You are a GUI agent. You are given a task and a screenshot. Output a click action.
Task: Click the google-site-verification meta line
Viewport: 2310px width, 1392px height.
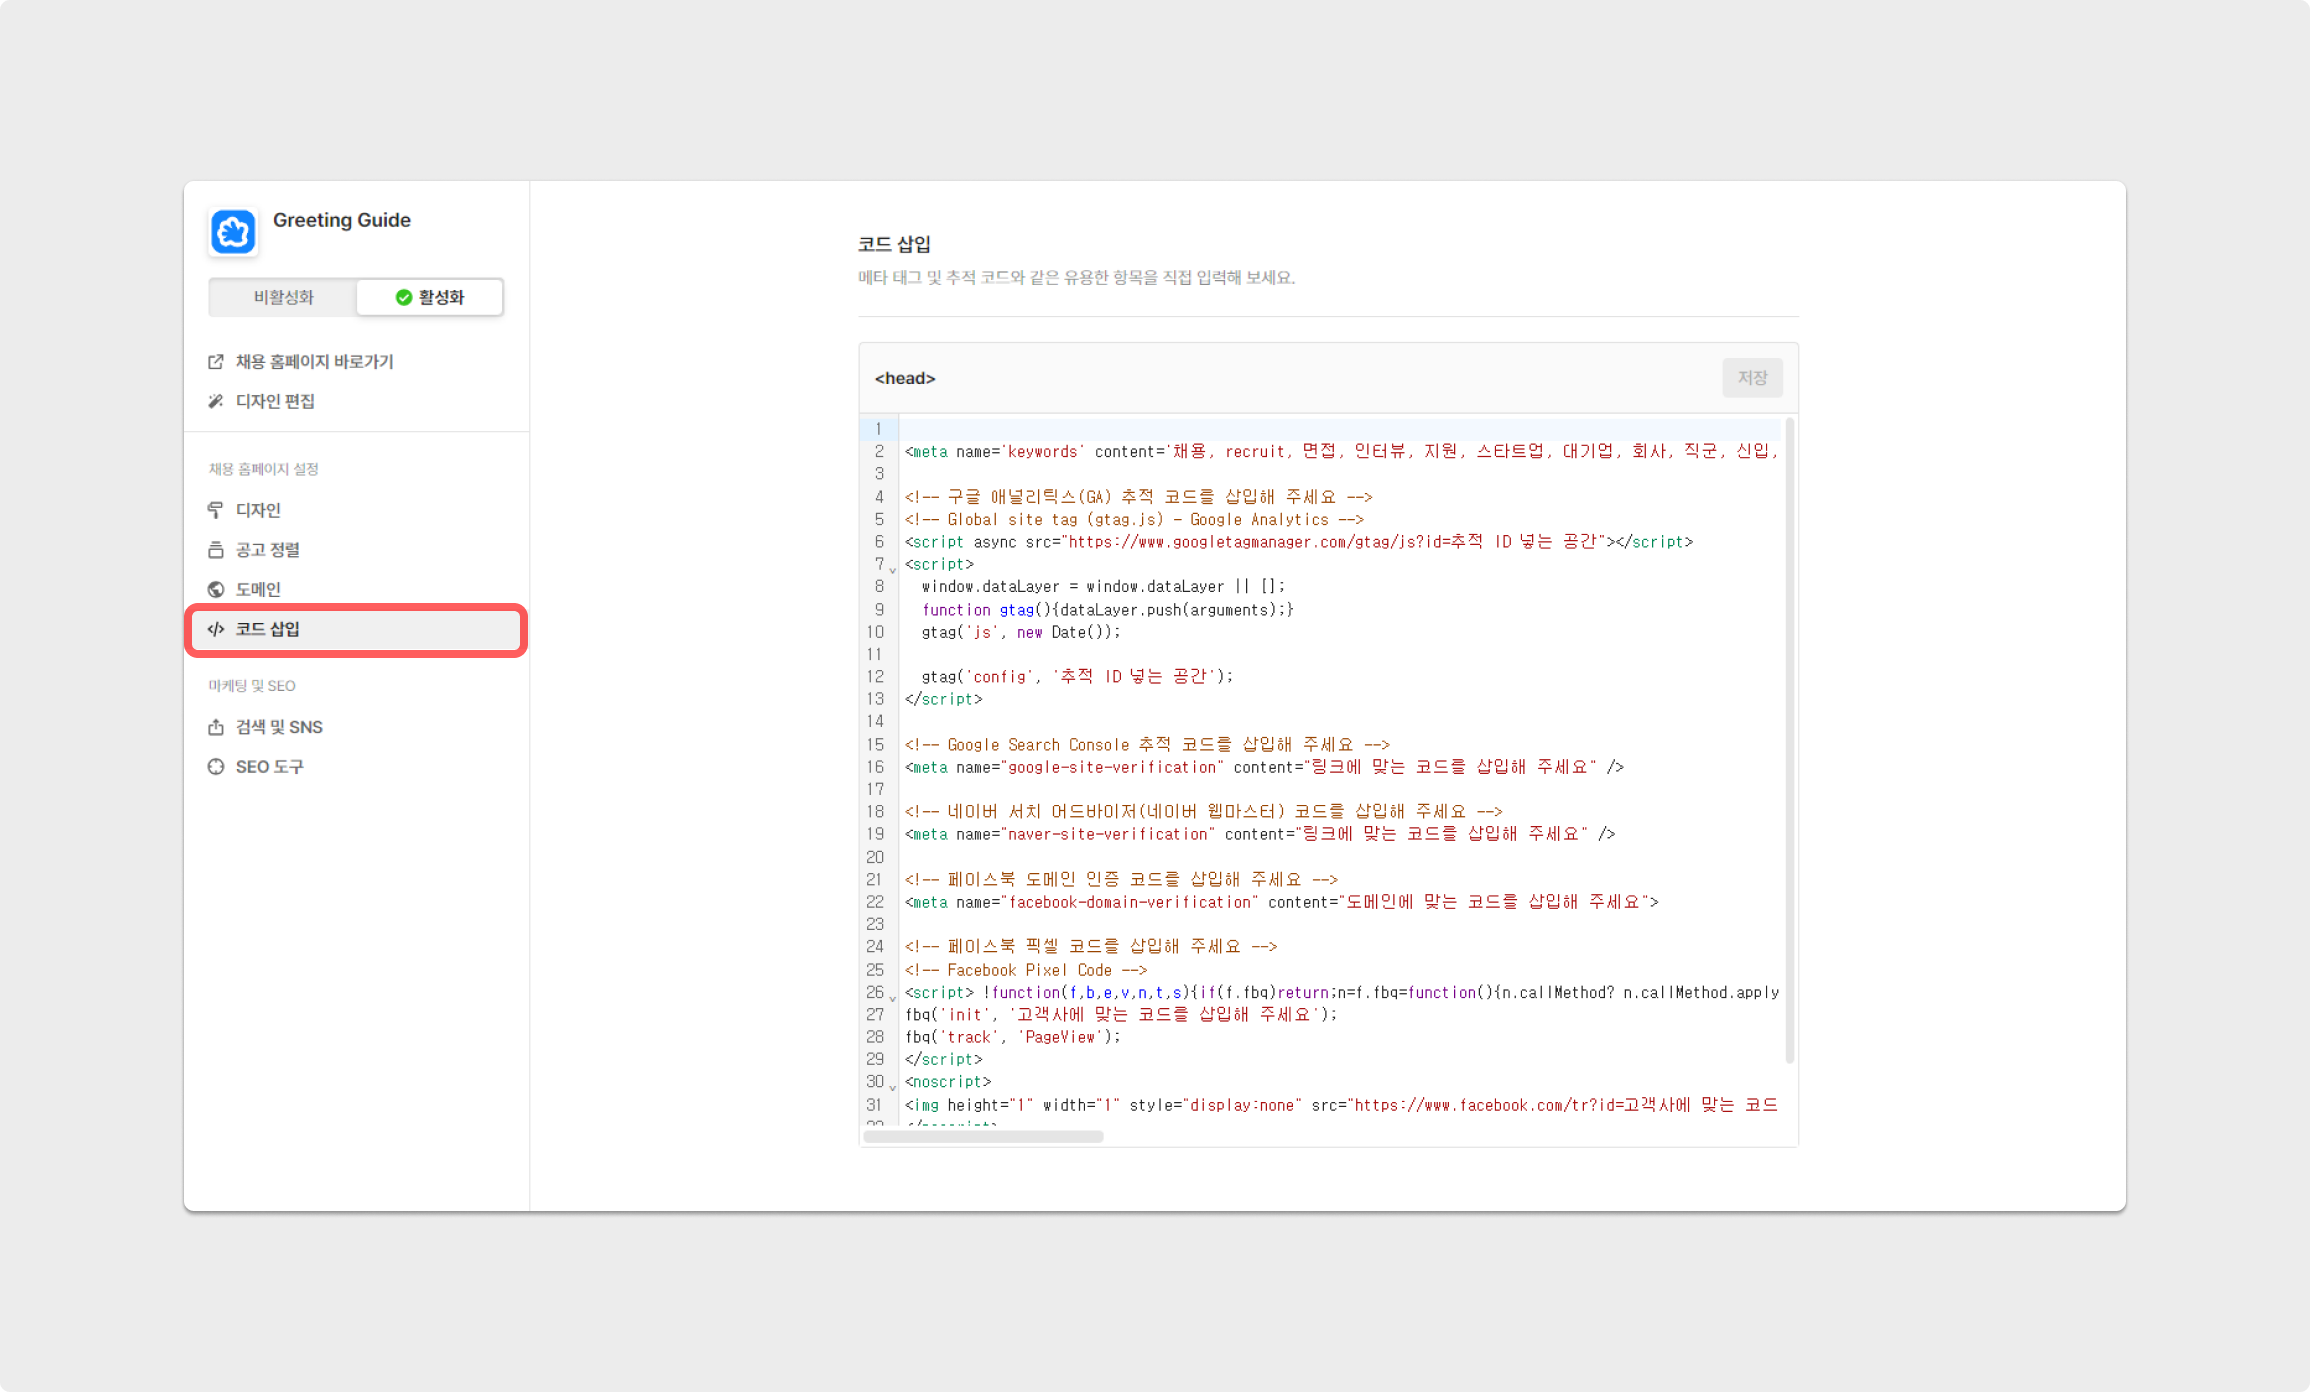[1264, 767]
